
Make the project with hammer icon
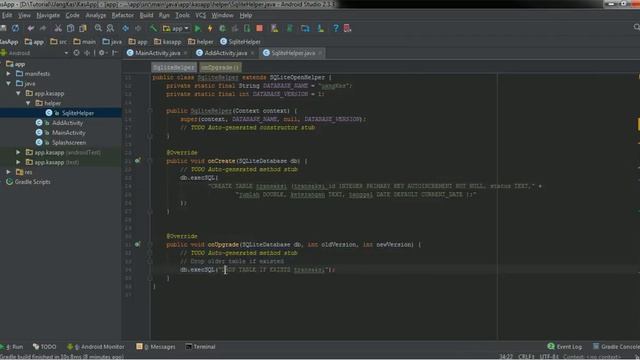point(153,28)
